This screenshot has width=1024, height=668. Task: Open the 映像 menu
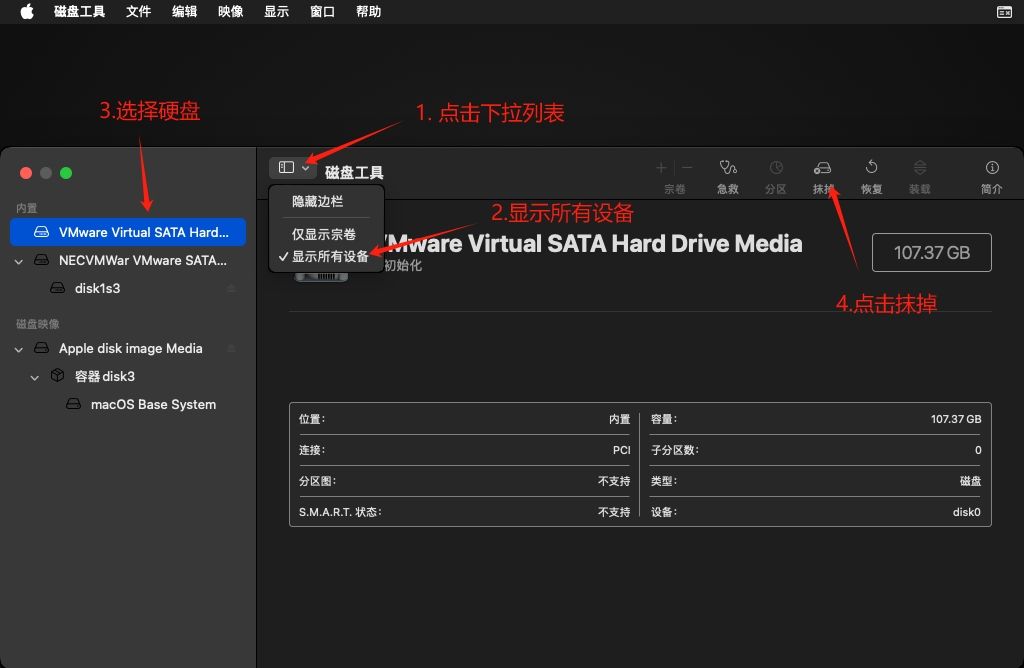(x=230, y=11)
